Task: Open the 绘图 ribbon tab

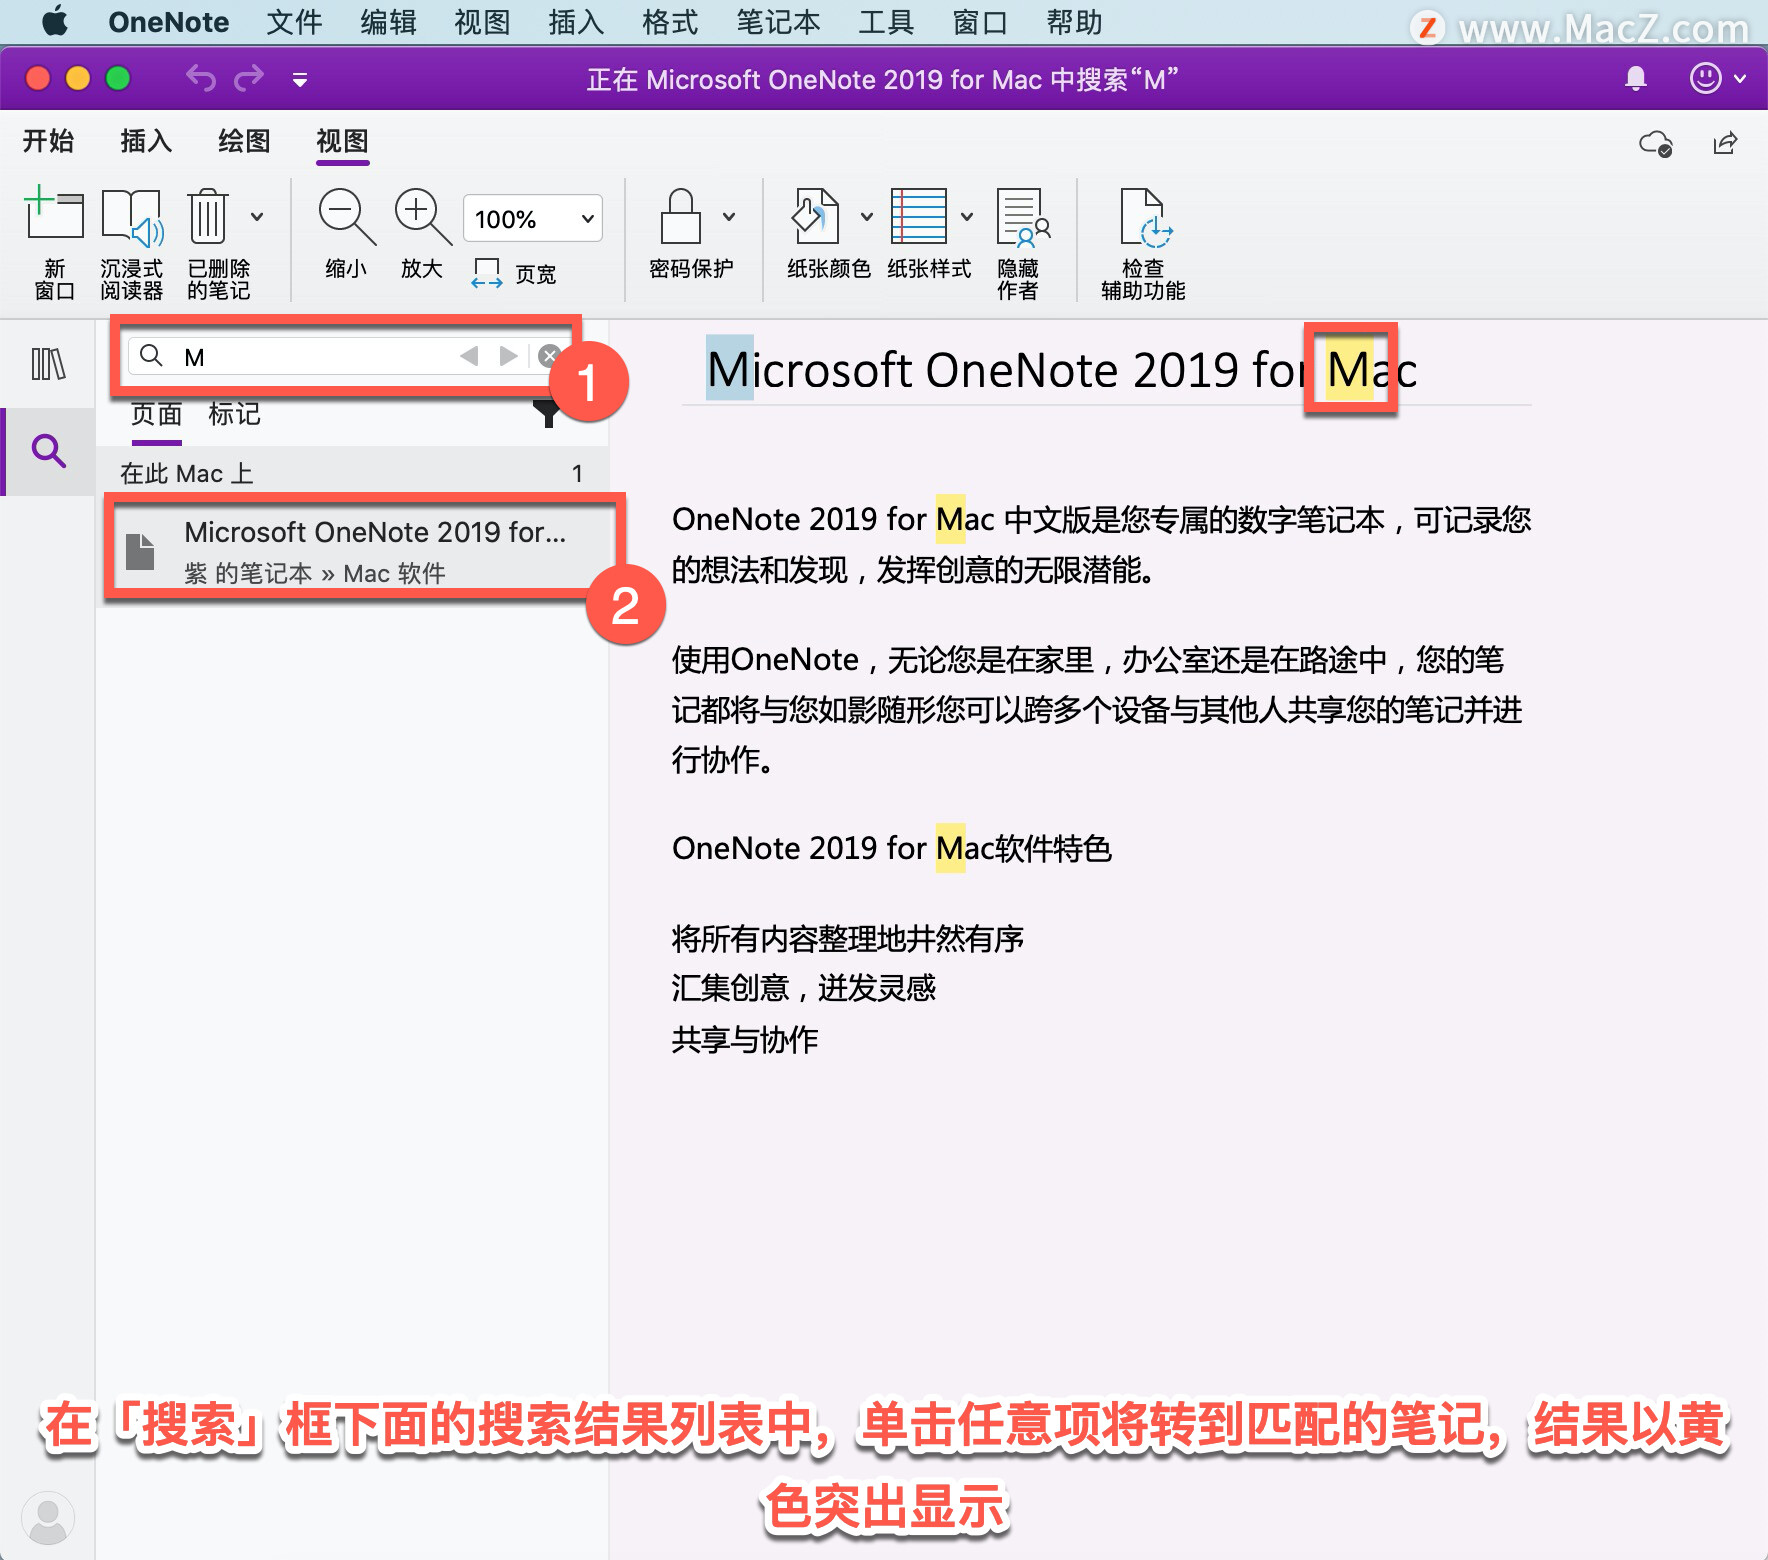Action: click(244, 141)
